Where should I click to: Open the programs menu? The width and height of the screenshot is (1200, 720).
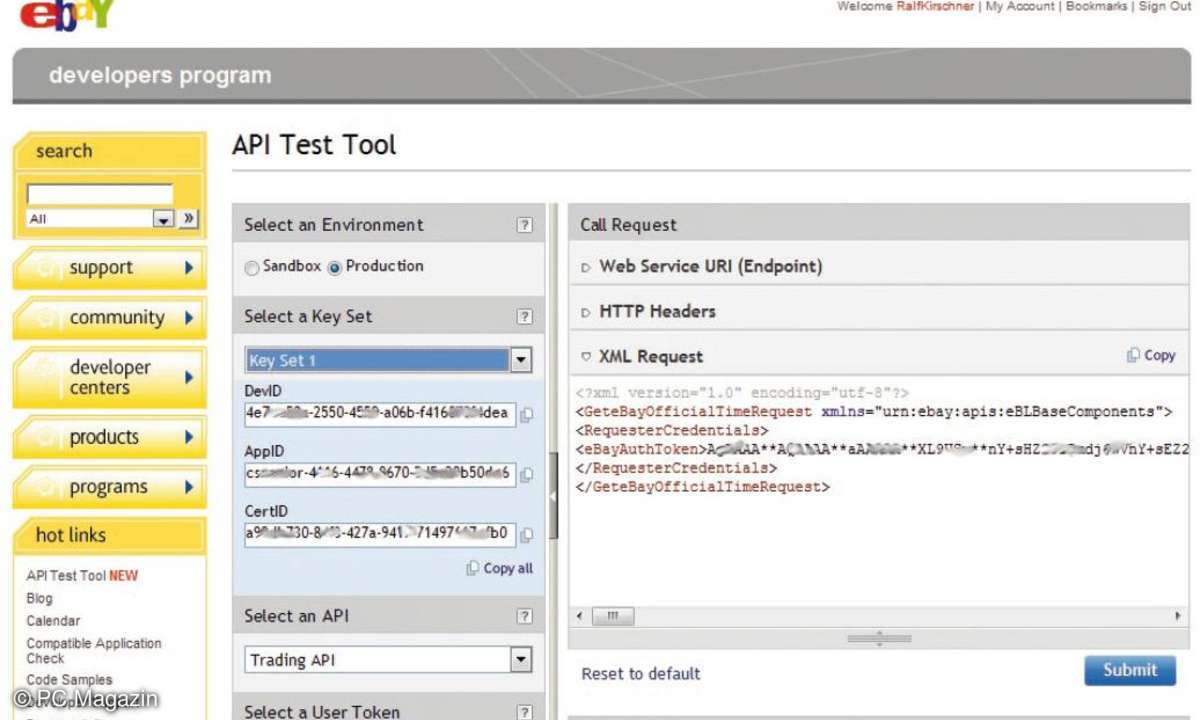tap(109, 487)
